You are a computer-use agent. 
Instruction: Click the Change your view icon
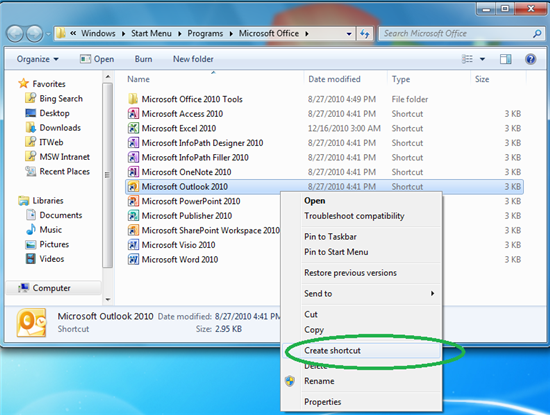point(467,59)
